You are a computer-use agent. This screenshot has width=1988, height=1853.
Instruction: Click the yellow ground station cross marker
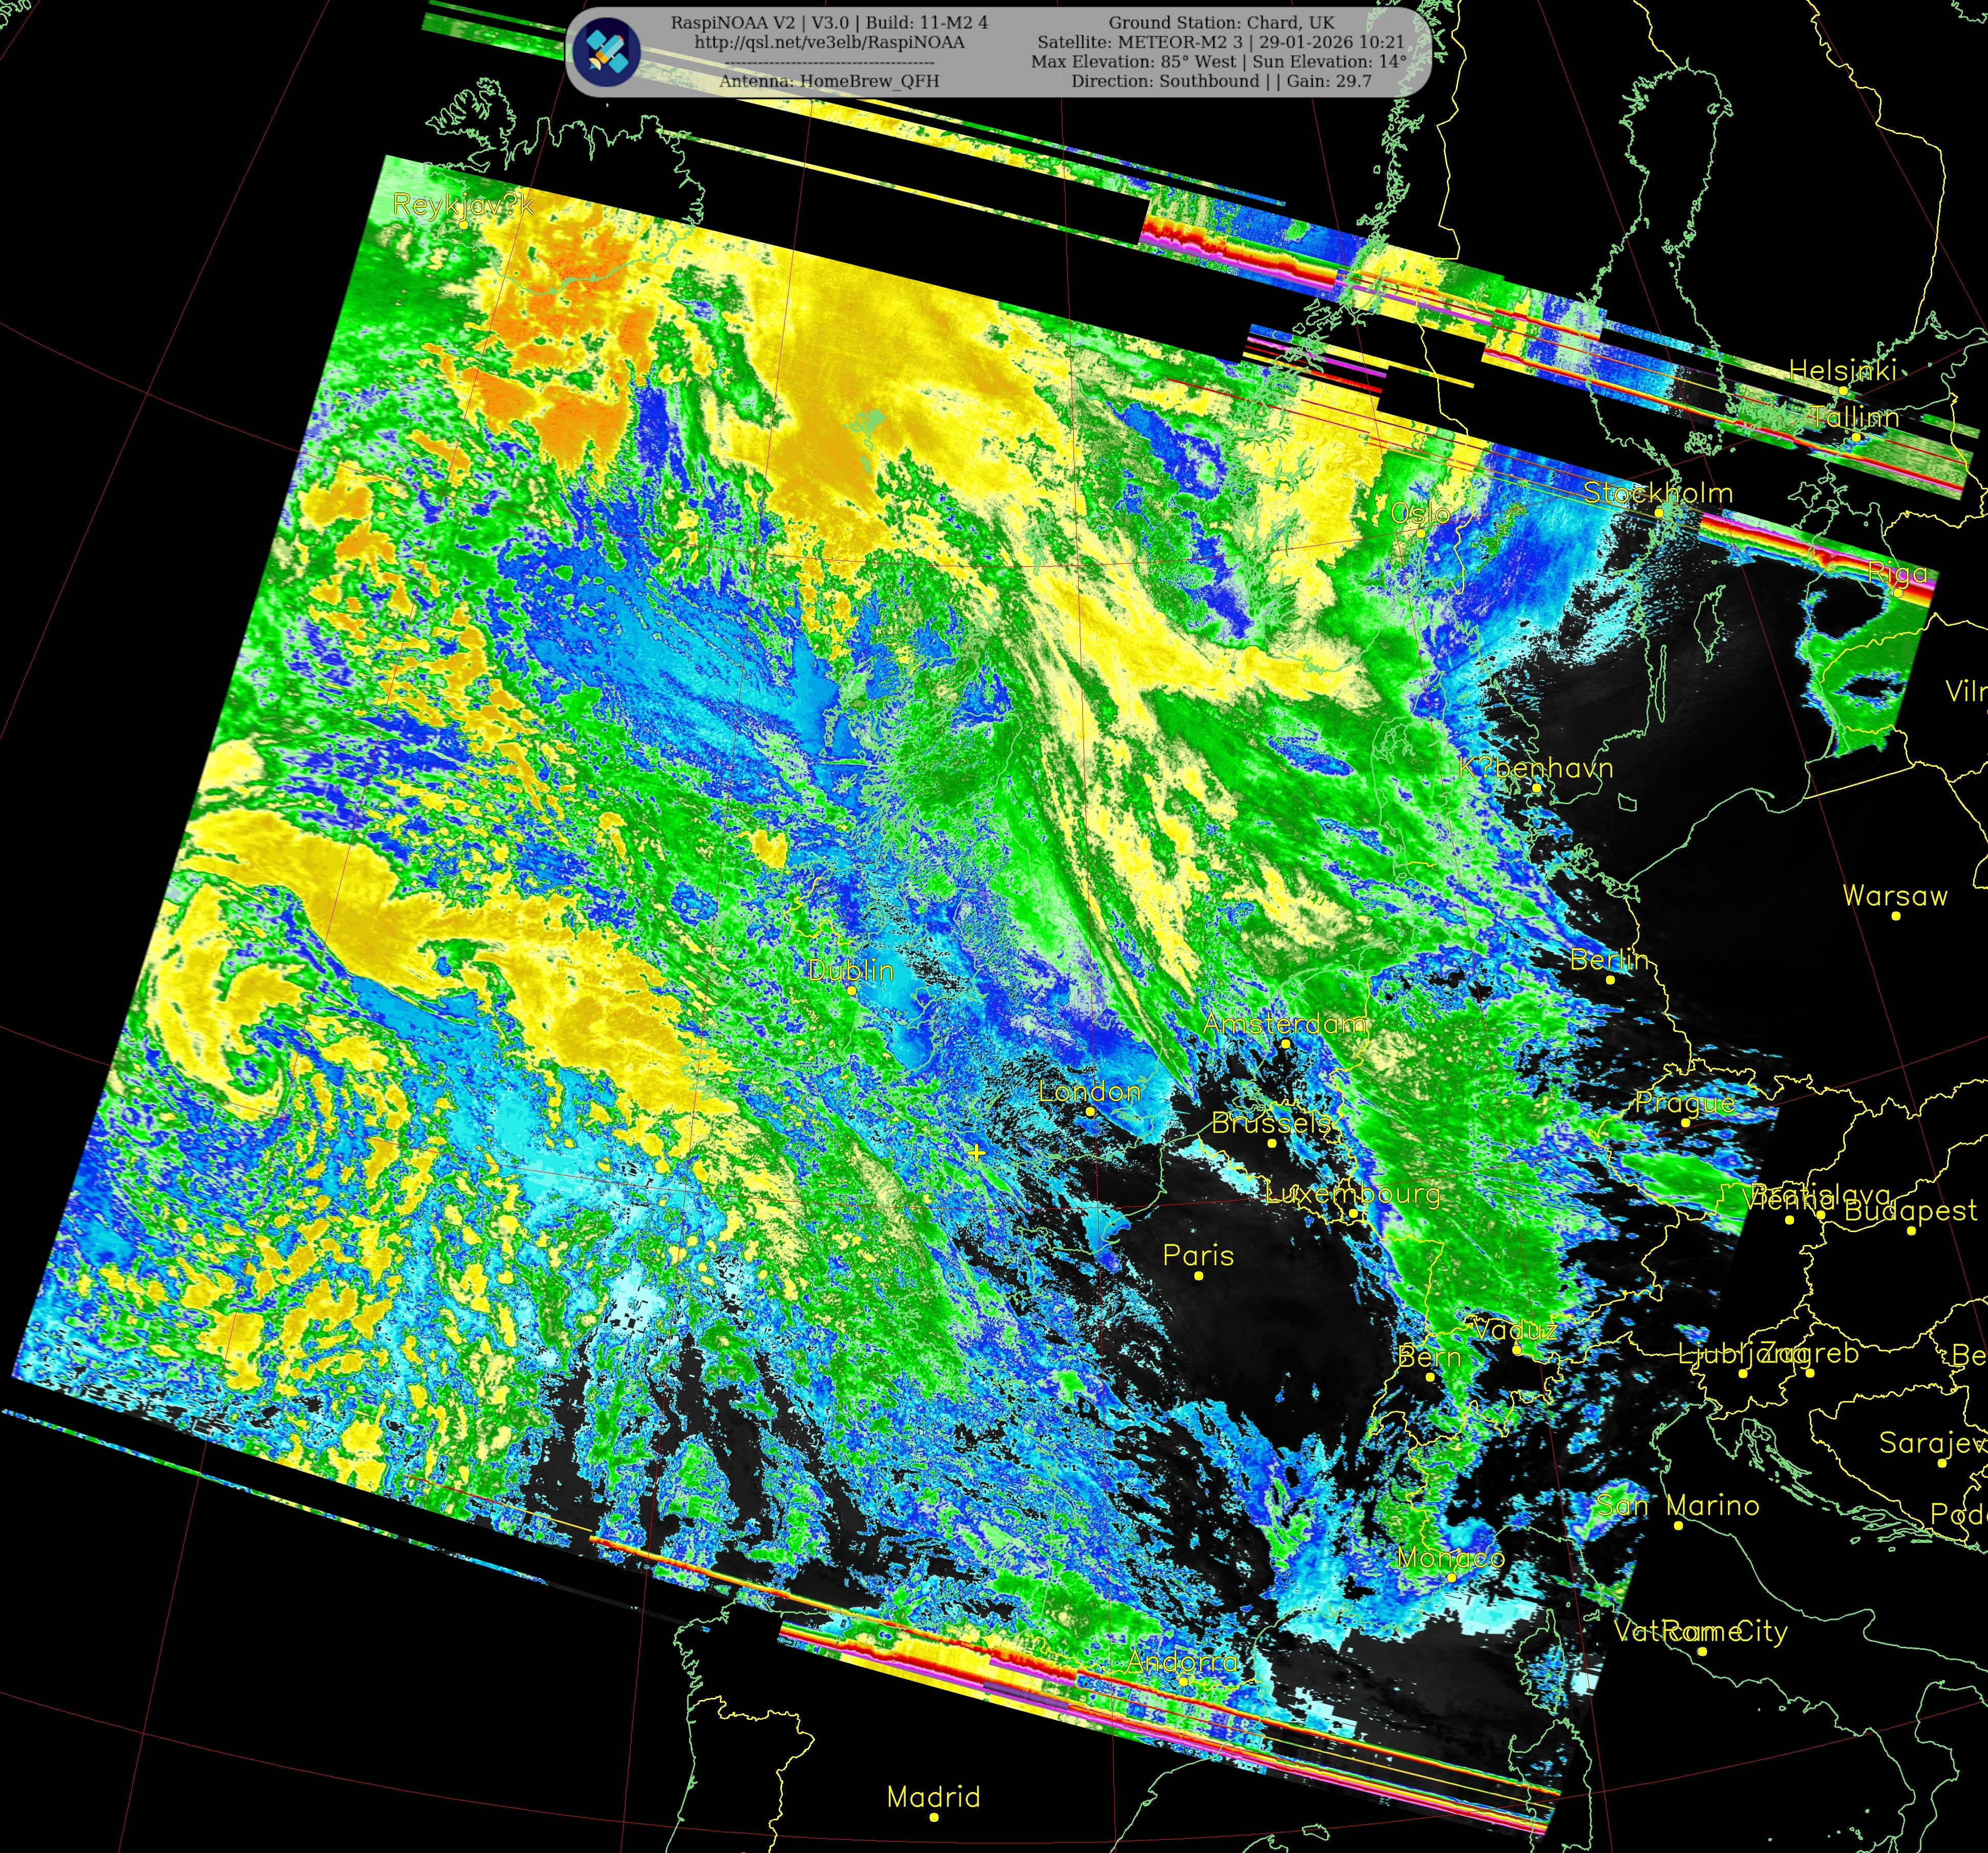(976, 1152)
